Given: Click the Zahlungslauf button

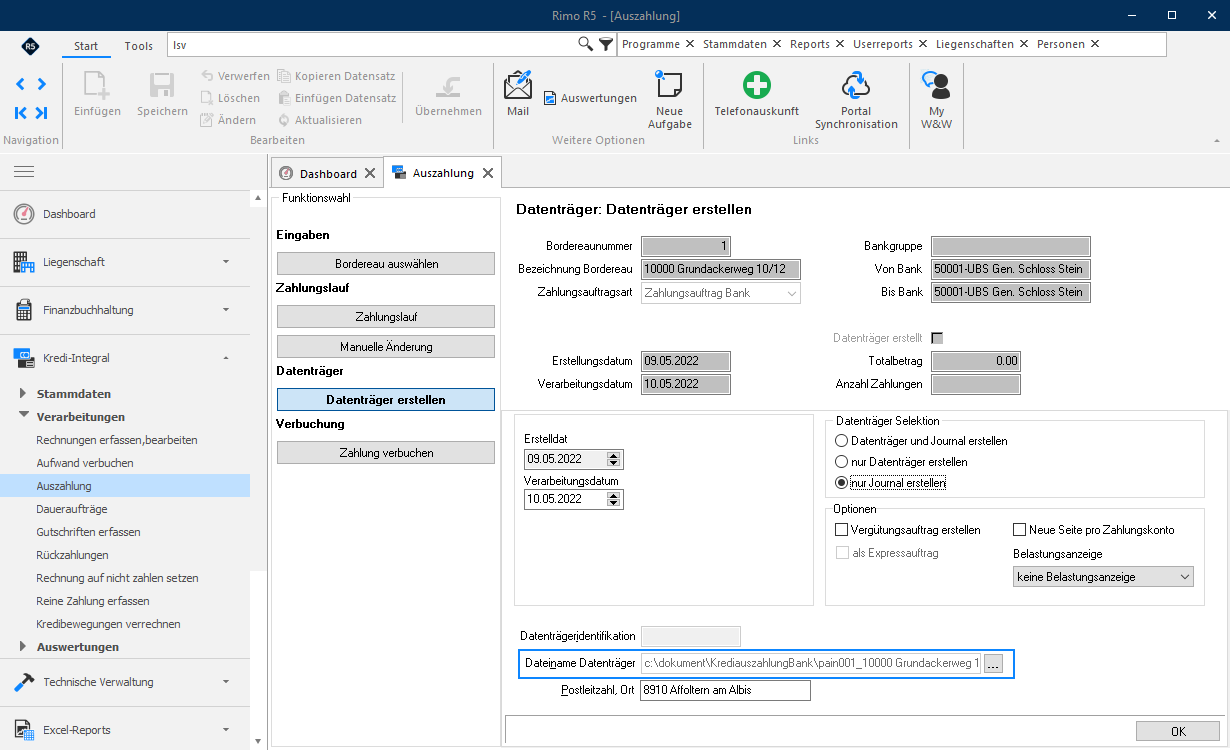Looking at the screenshot, I should 386,317.
